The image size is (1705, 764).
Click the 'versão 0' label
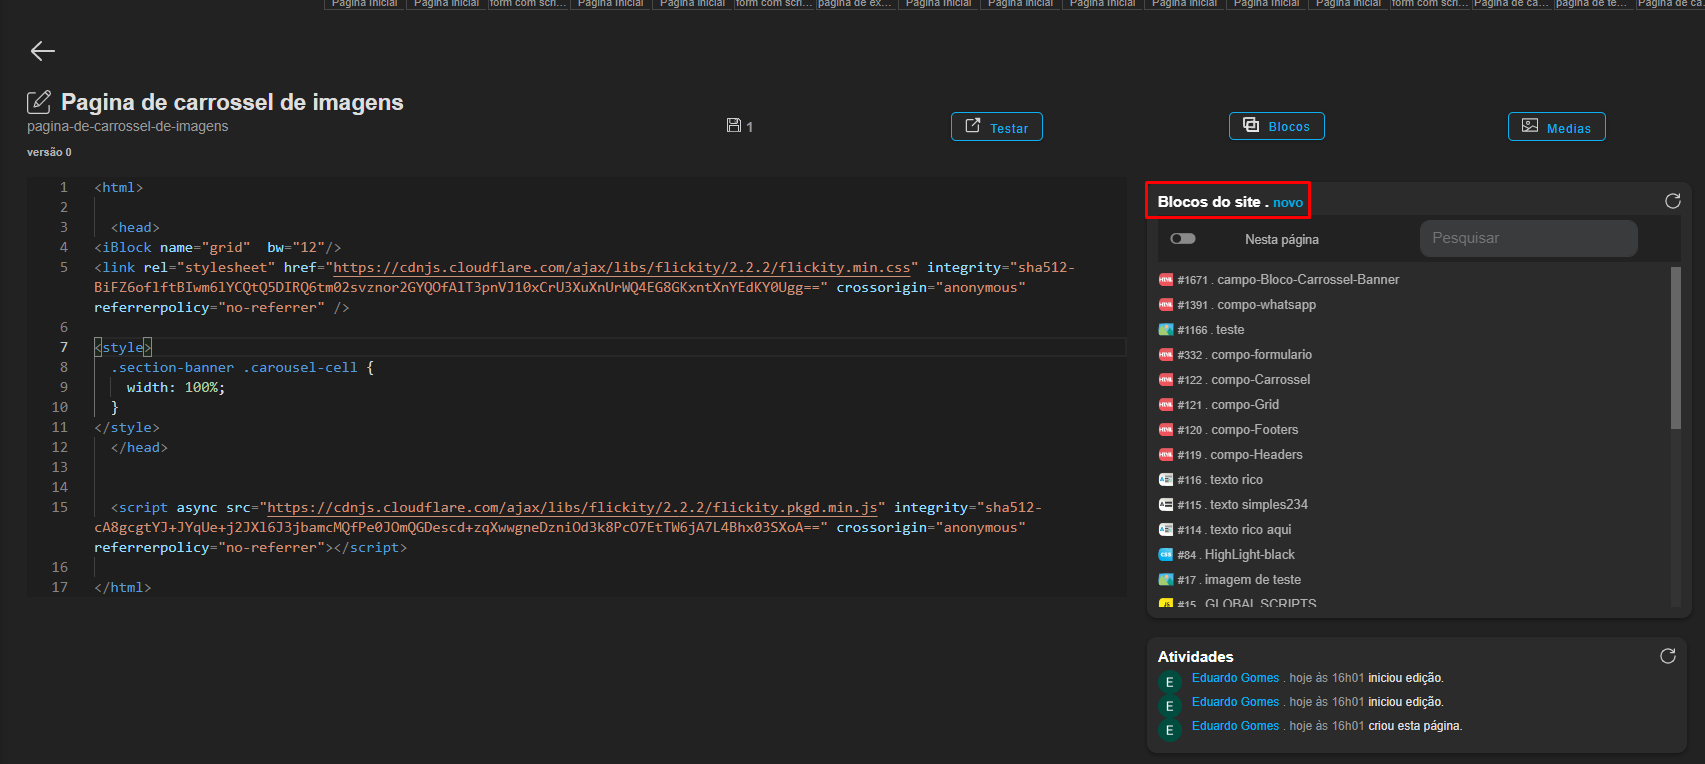(x=49, y=152)
